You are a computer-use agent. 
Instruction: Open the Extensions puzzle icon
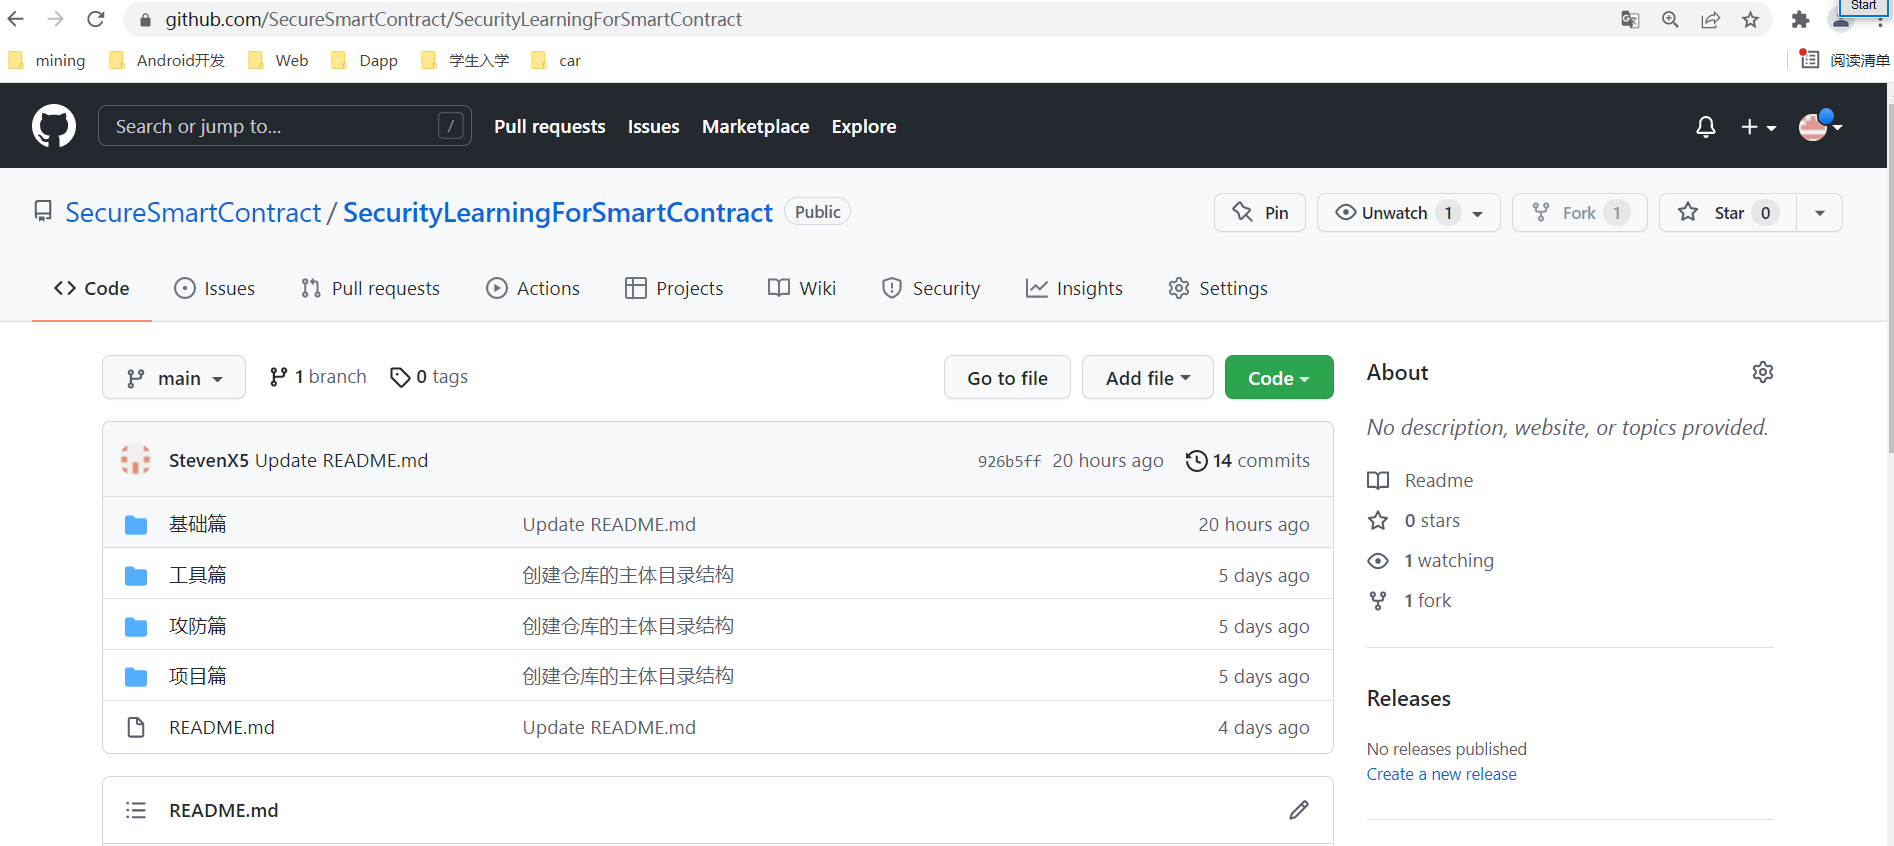1800,19
